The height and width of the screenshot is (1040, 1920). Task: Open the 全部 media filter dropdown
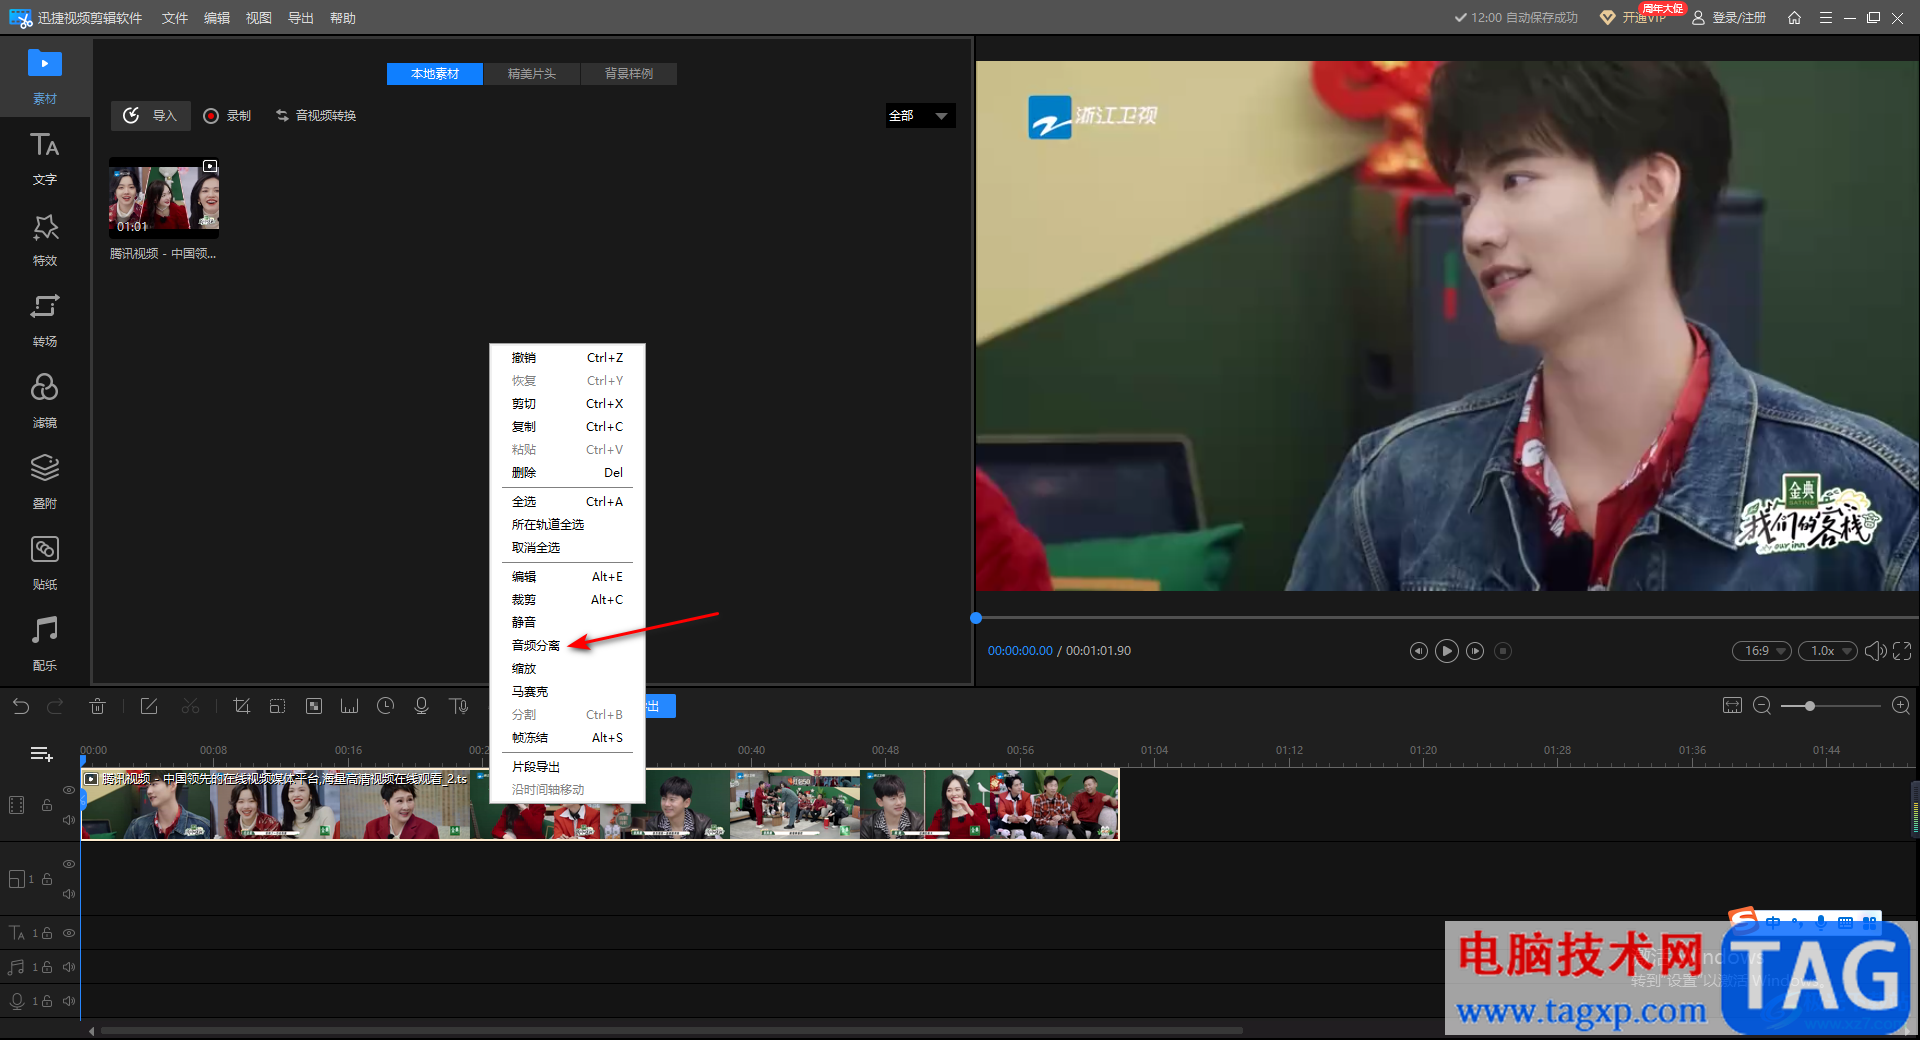point(920,116)
